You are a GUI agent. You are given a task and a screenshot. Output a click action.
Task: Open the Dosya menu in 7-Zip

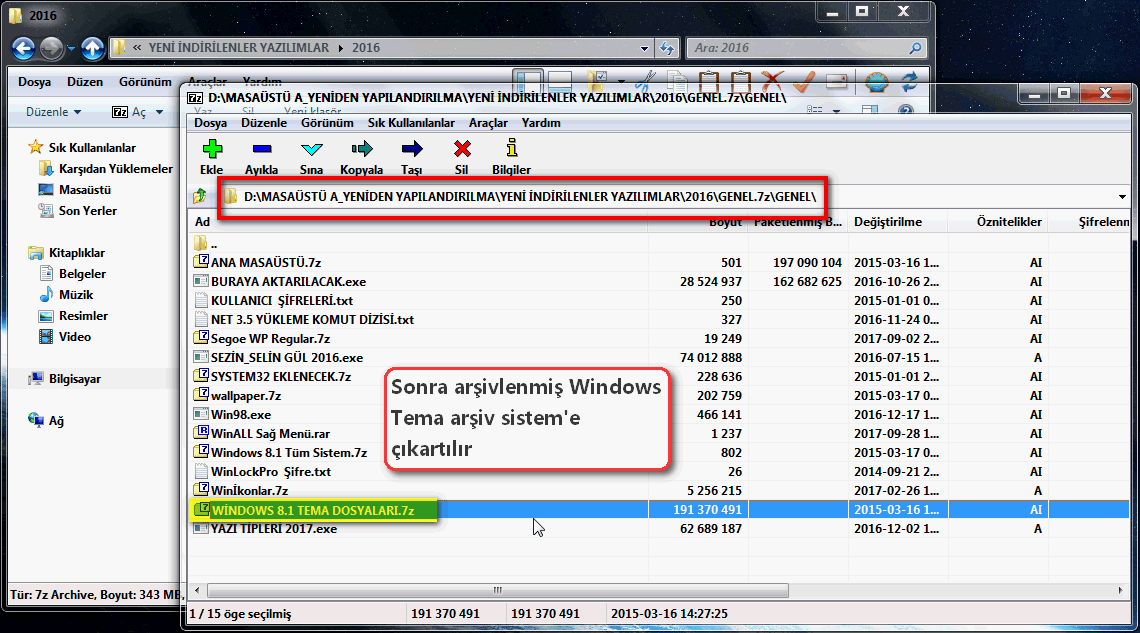click(x=210, y=123)
